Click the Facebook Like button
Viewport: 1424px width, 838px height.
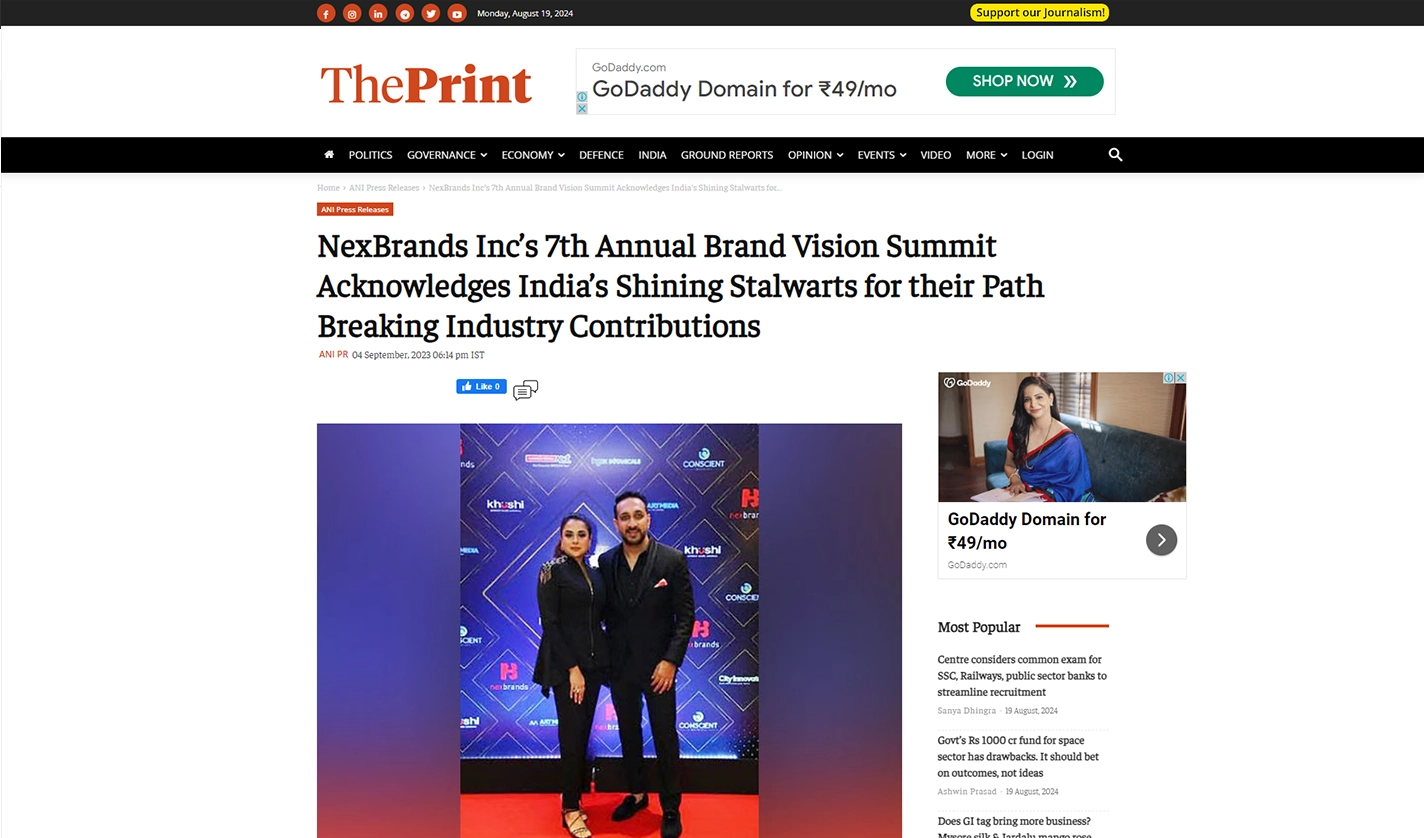pyautogui.click(x=481, y=387)
